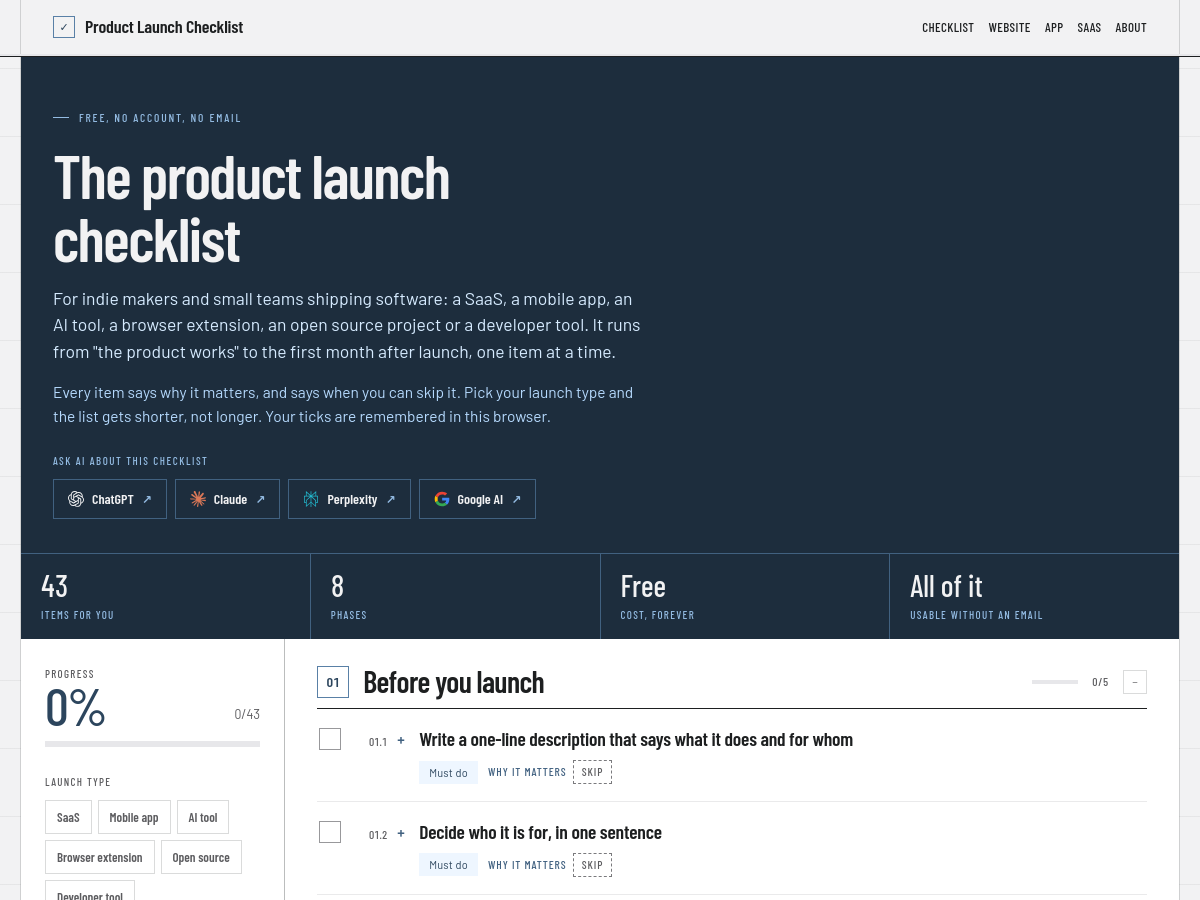This screenshot has height=900, width=1200.
Task: Open the ABOUT nav item
Action: coord(1131,28)
